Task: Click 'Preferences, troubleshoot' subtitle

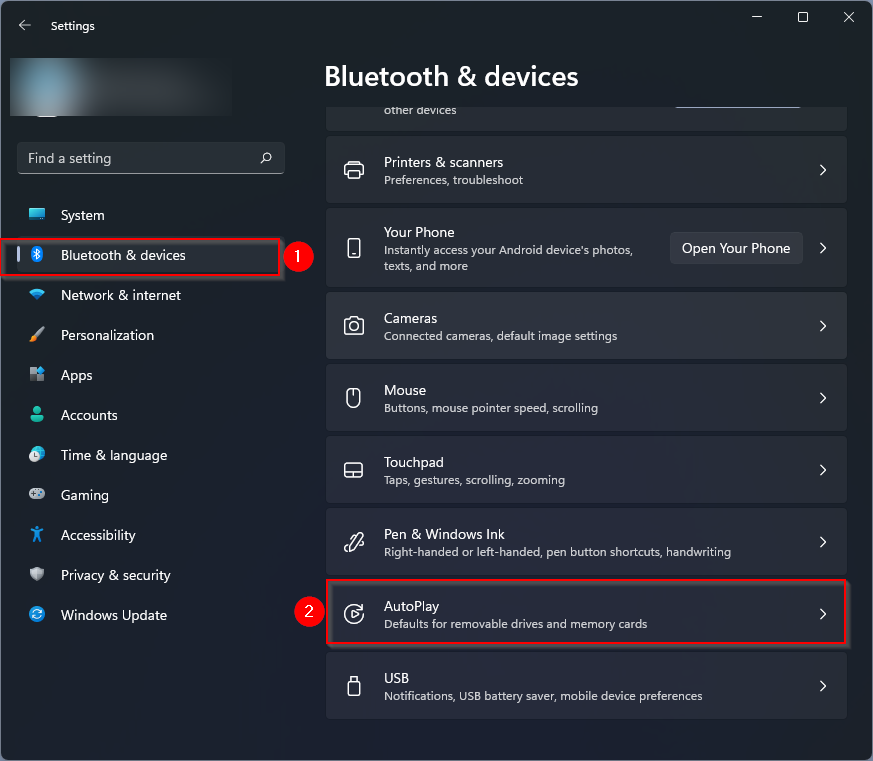Action: click(x=453, y=180)
